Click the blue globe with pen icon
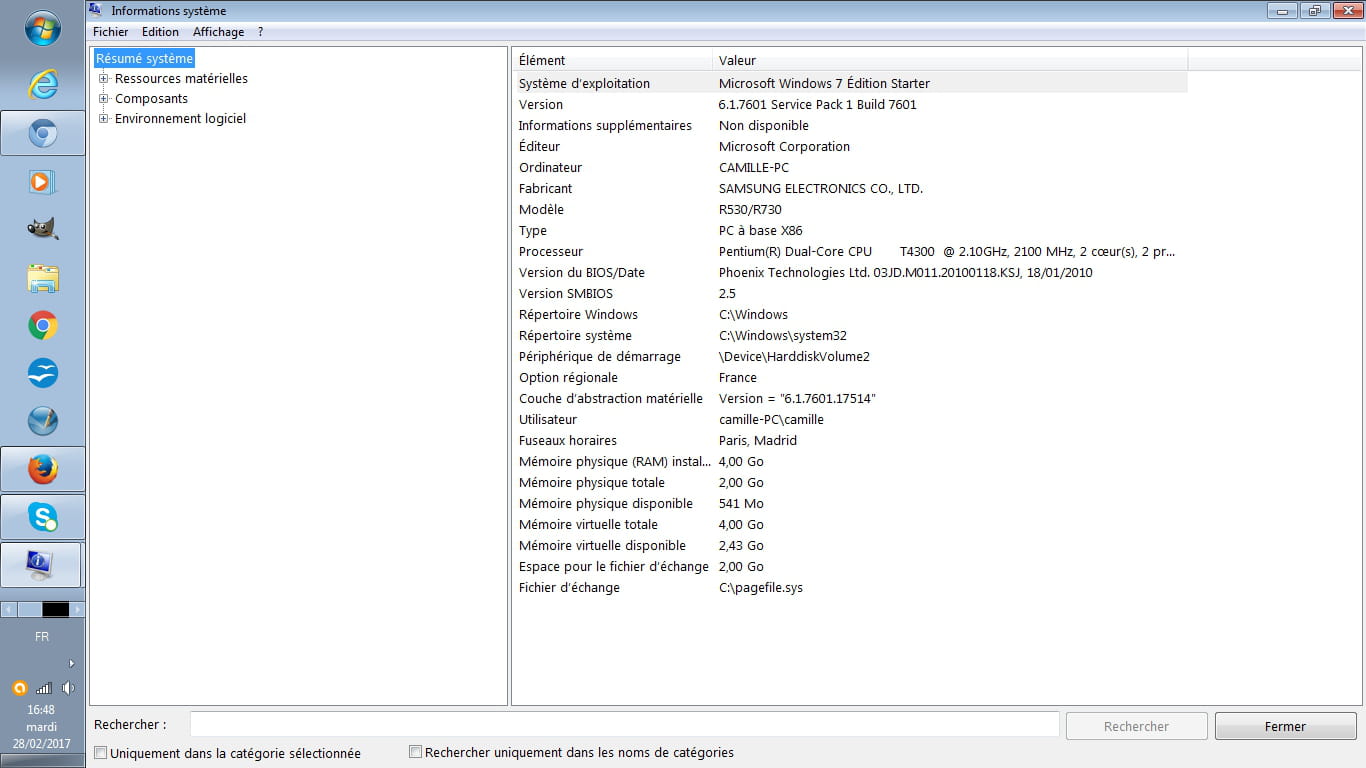The height and width of the screenshot is (768, 1366). coord(43,421)
